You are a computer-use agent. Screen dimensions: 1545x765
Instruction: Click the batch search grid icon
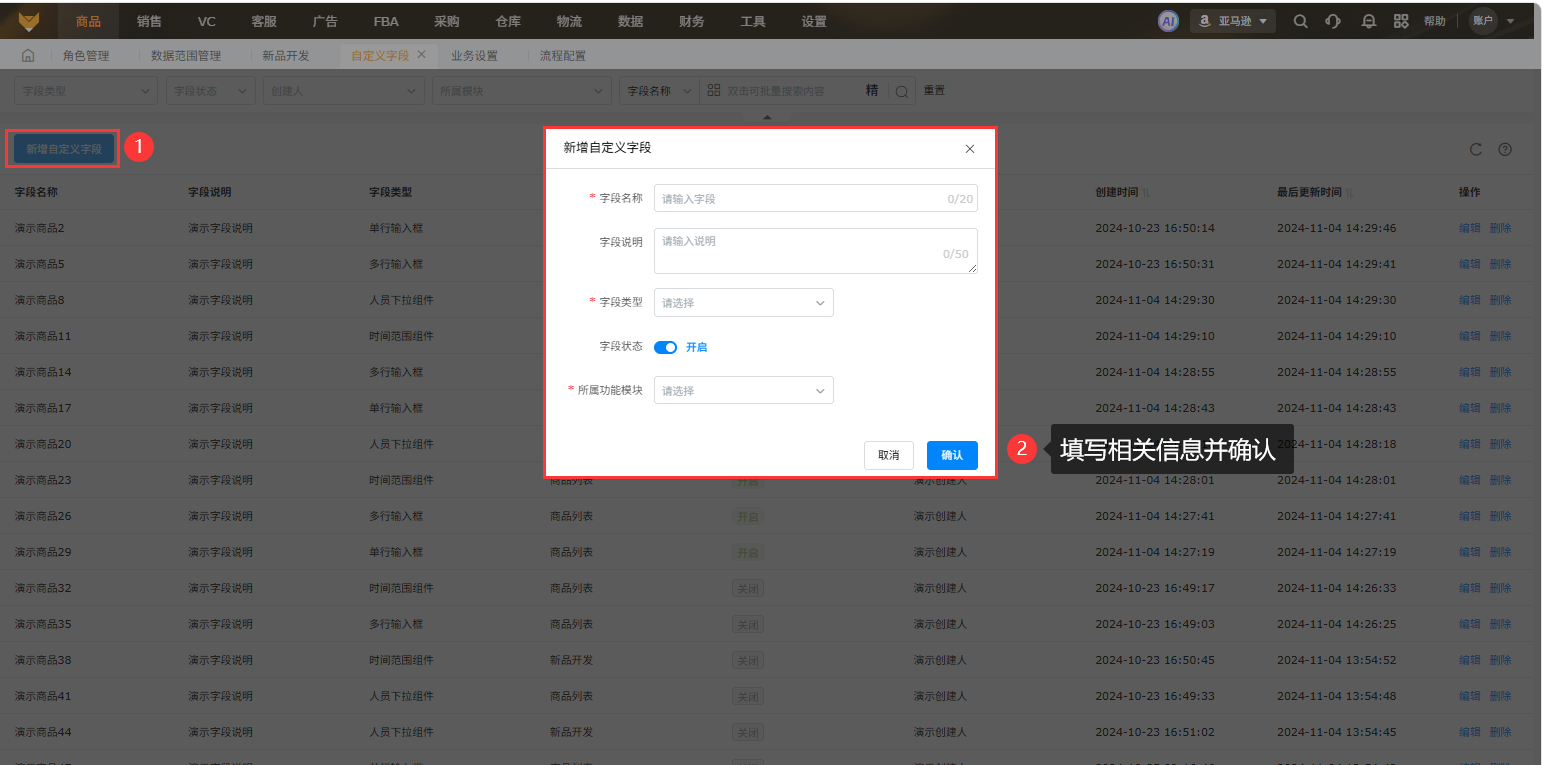pos(714,90)
